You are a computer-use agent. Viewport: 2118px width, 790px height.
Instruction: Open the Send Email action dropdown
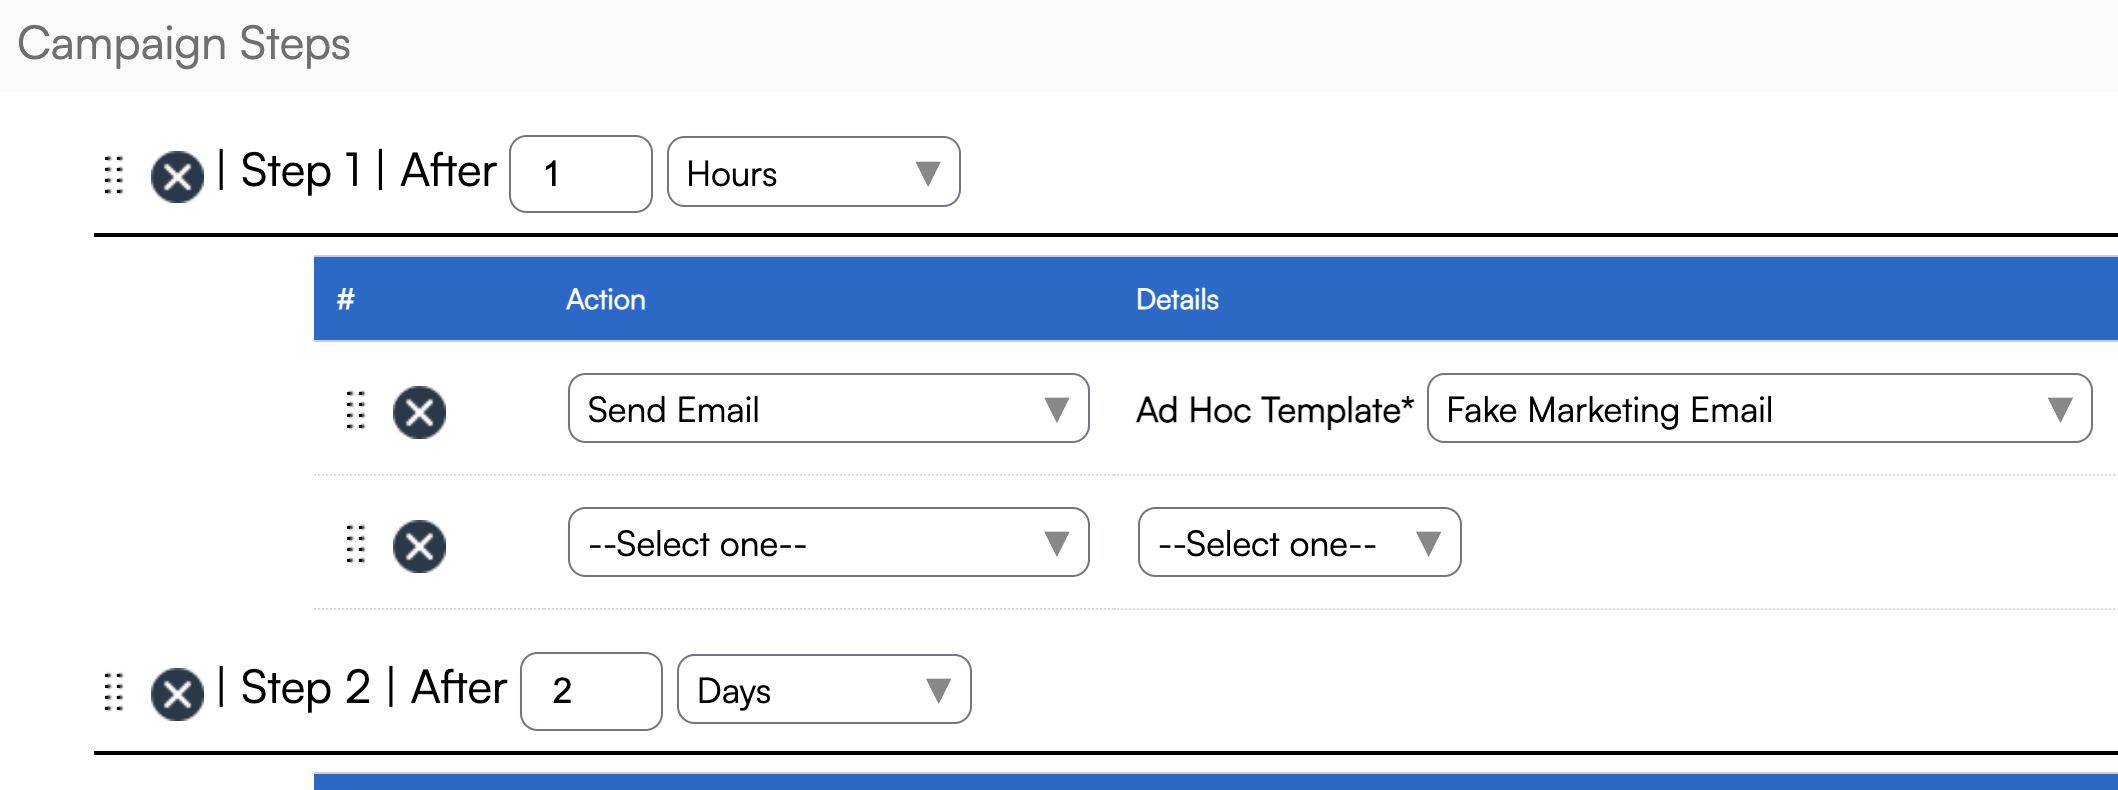pyautogui.click(x=827, y=408)
